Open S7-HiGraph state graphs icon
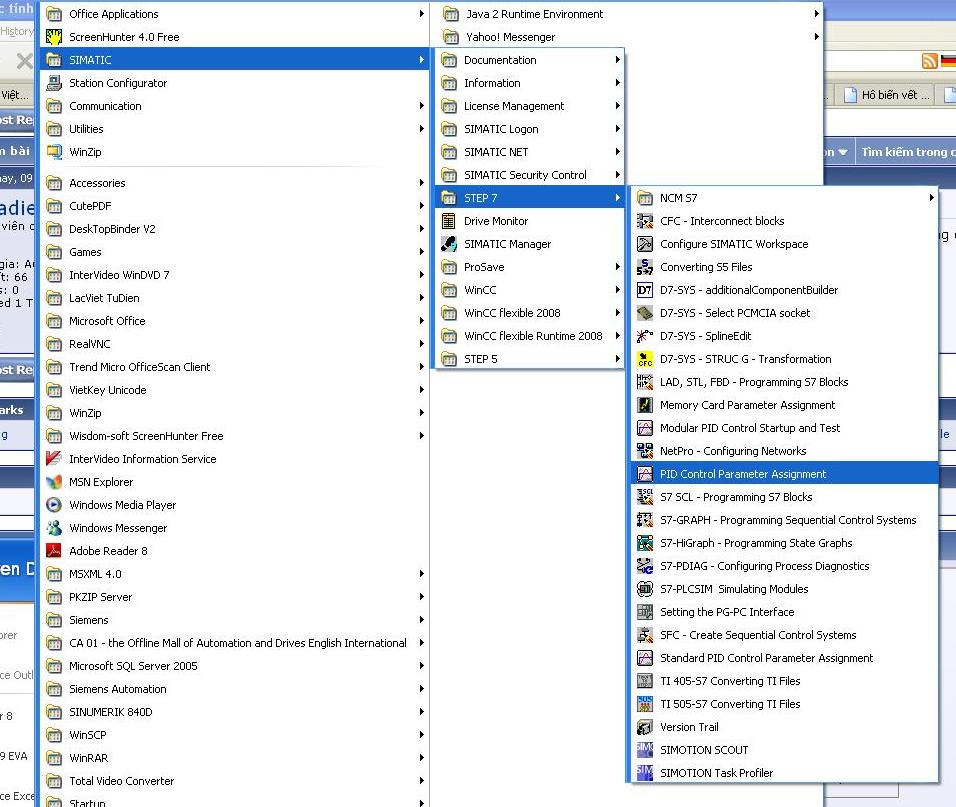956x807 pixels. pyautogui.click(x=644, y=543)
